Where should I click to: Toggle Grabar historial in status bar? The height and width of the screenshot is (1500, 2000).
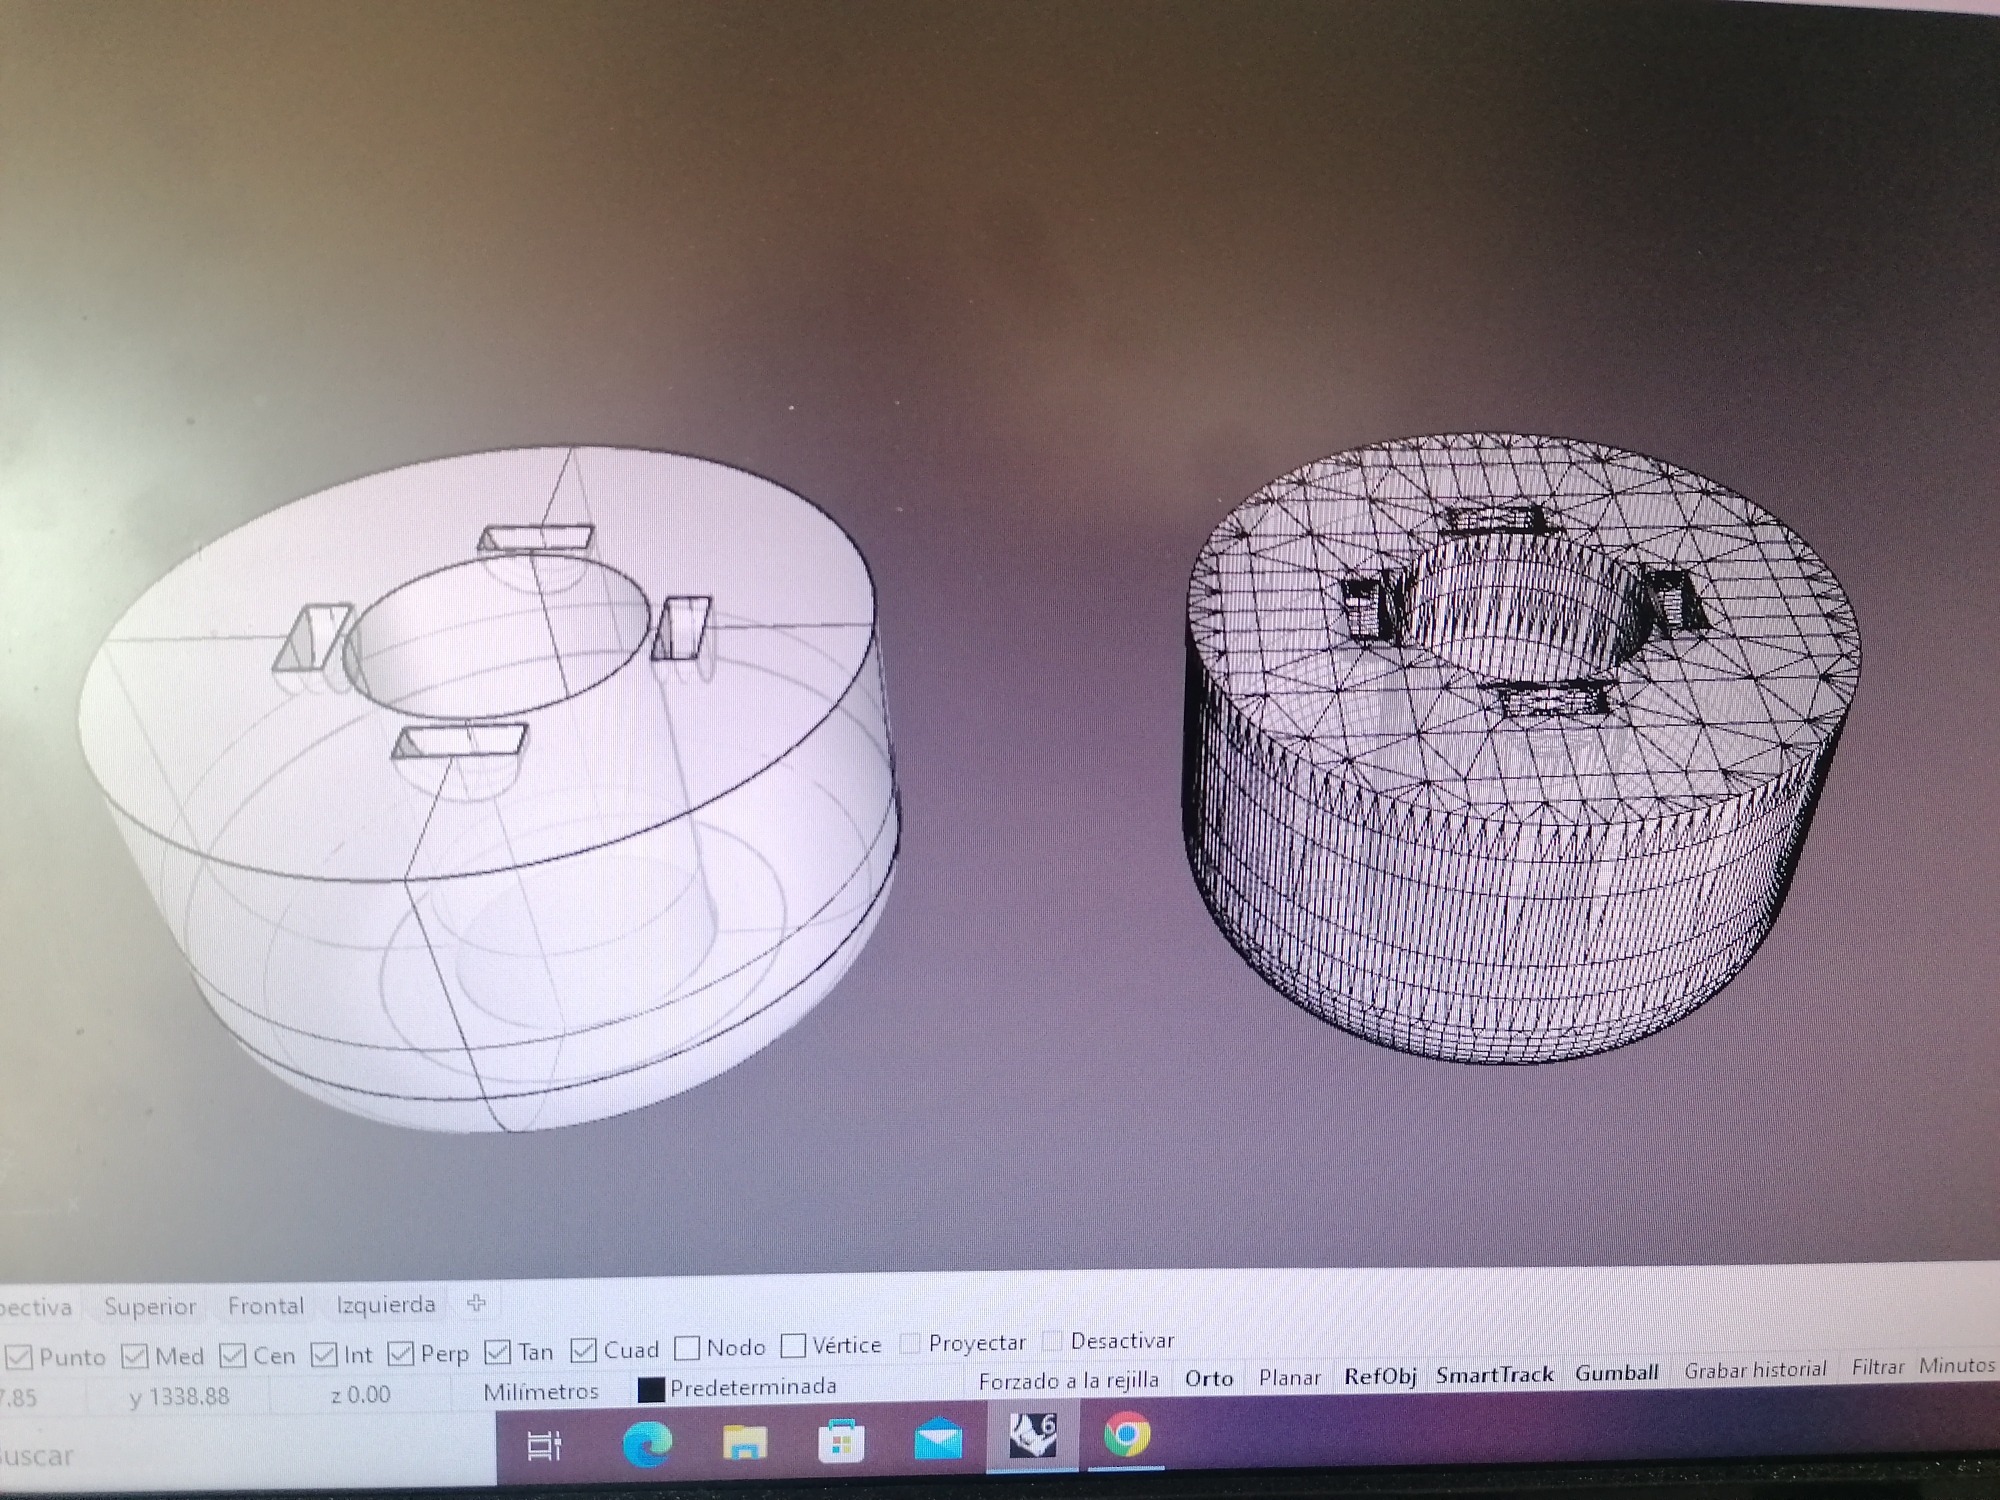coord(1755,1369)
